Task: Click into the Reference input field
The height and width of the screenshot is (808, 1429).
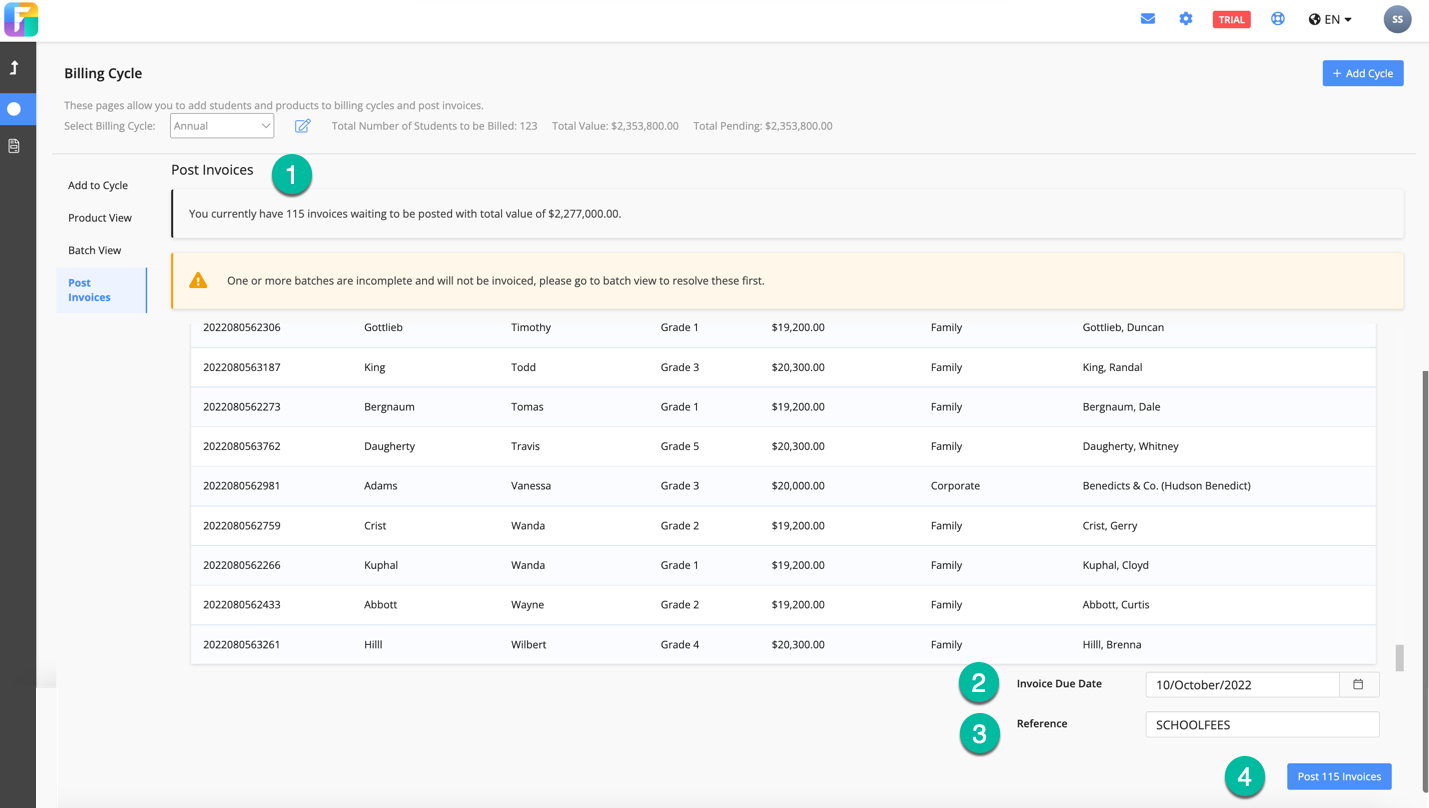Action: (x=1261, y=725)
